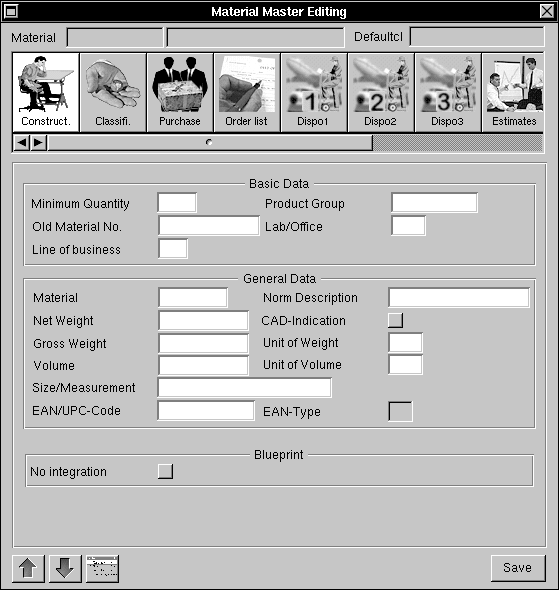Open the Dispo3 section icon
Image resolution: width=559 pixels, height=590 pixels.
(448, 93)
